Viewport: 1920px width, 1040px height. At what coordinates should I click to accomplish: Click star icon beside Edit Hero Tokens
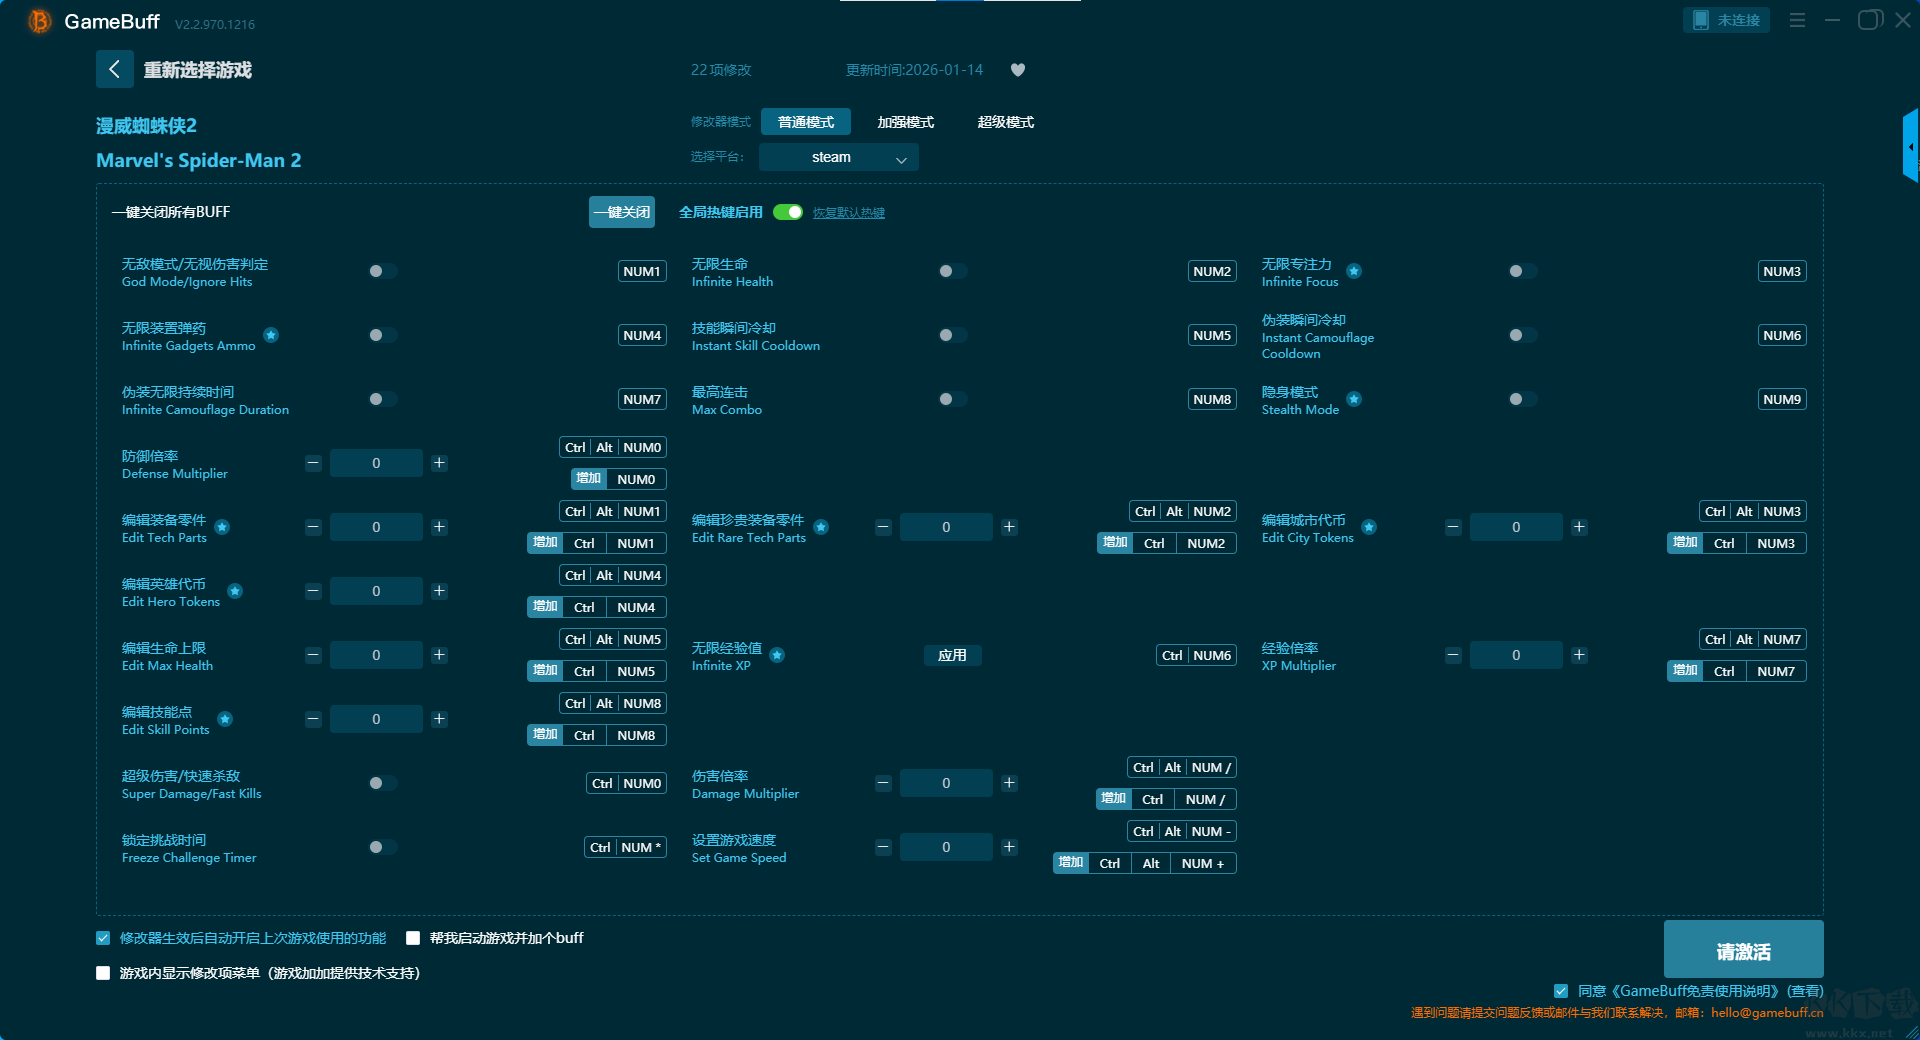click(235, 591)
